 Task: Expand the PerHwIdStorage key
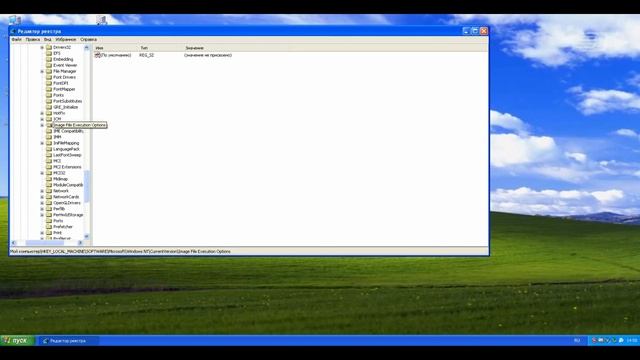pos(42,215)
